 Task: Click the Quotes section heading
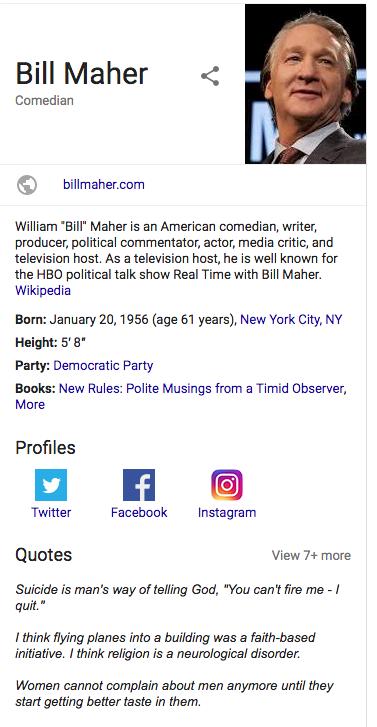44,555
